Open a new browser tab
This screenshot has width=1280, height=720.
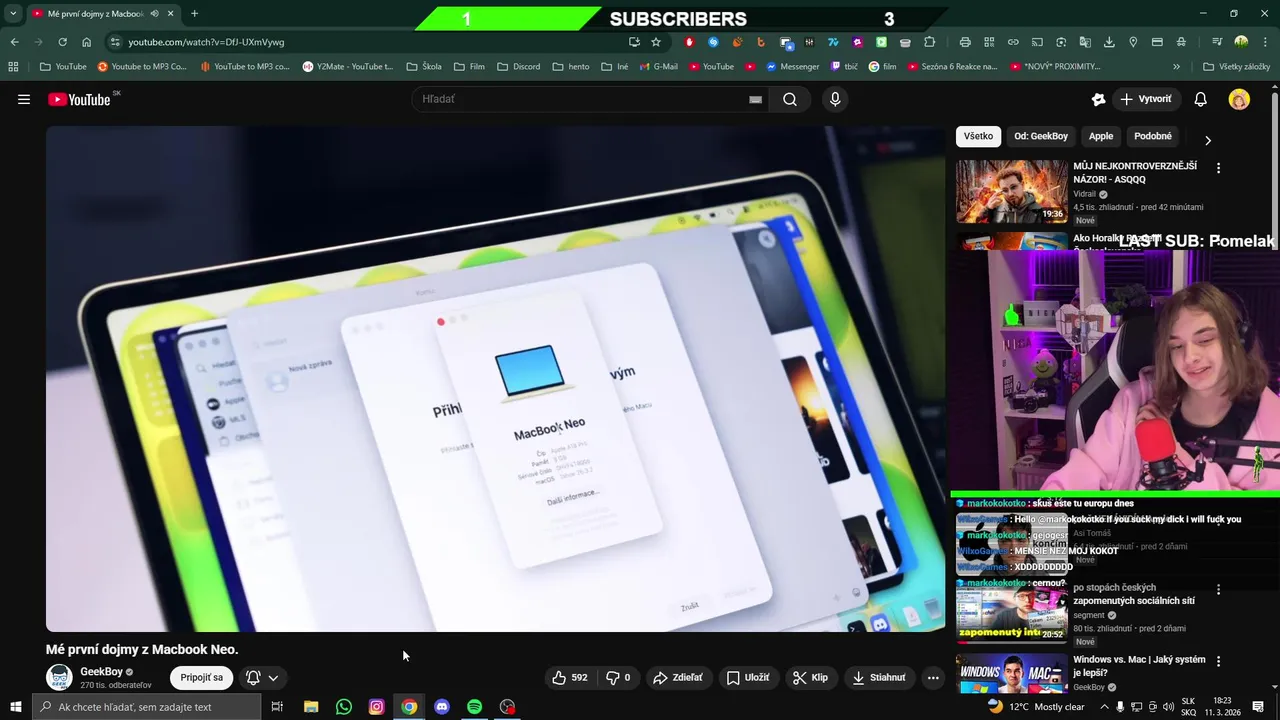(x=194, y=14)
